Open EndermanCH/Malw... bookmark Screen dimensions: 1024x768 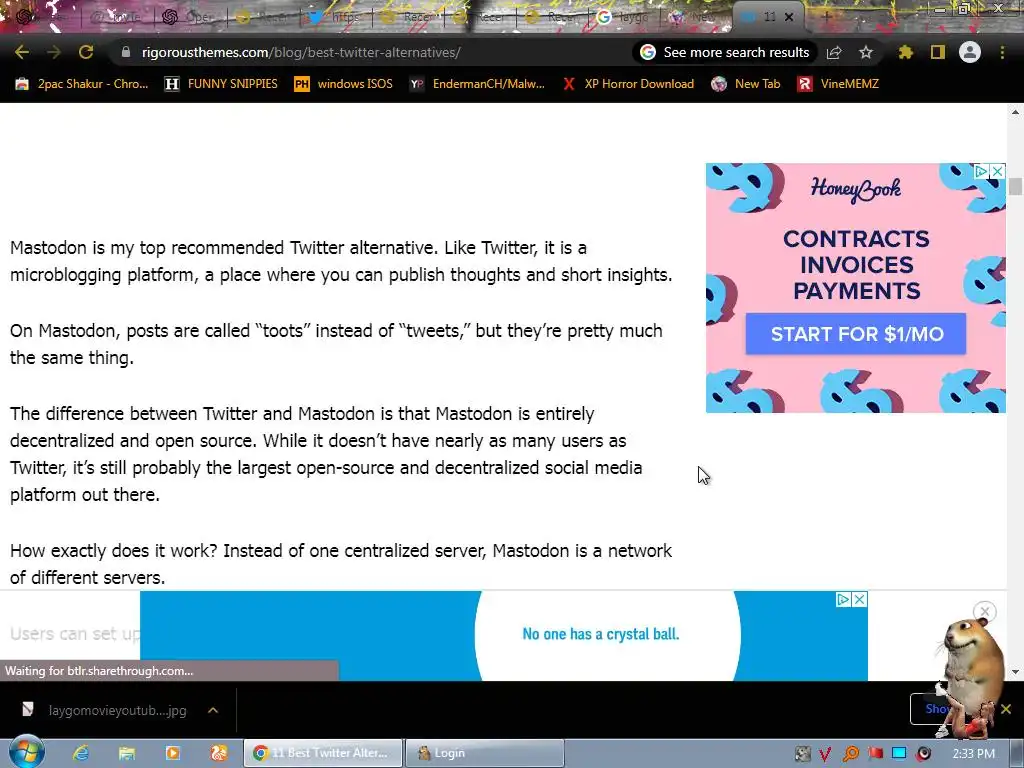click(x=477, y=84)
